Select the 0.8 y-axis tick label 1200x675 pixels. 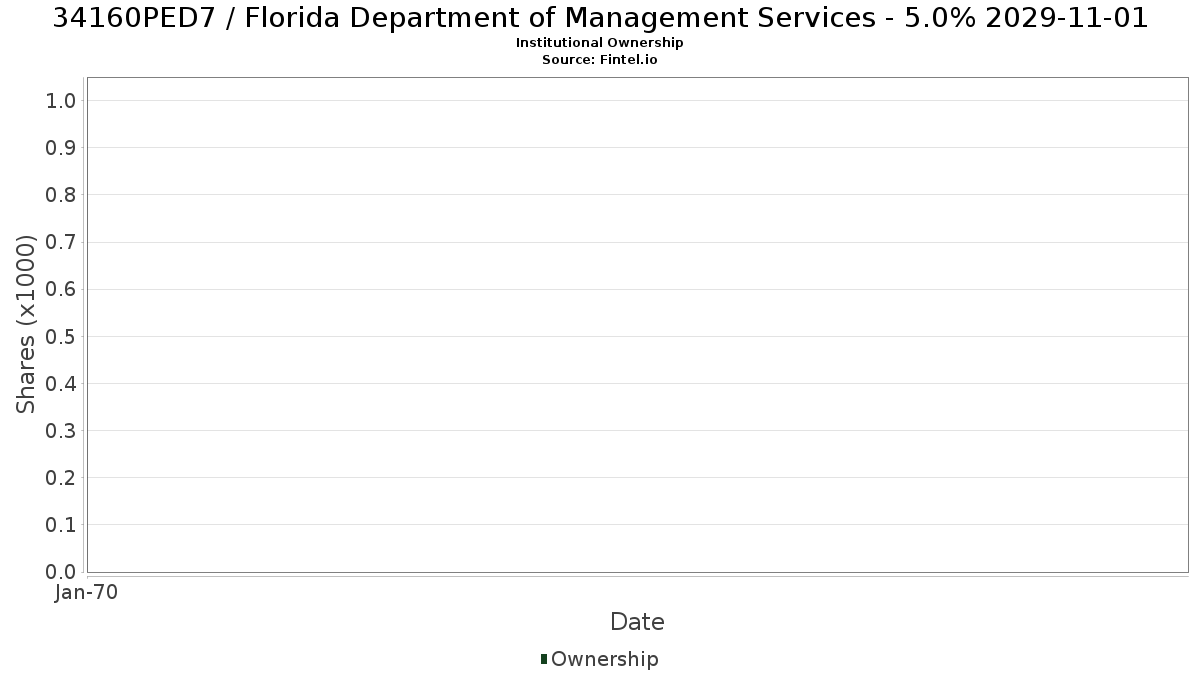tap(61, 194)
